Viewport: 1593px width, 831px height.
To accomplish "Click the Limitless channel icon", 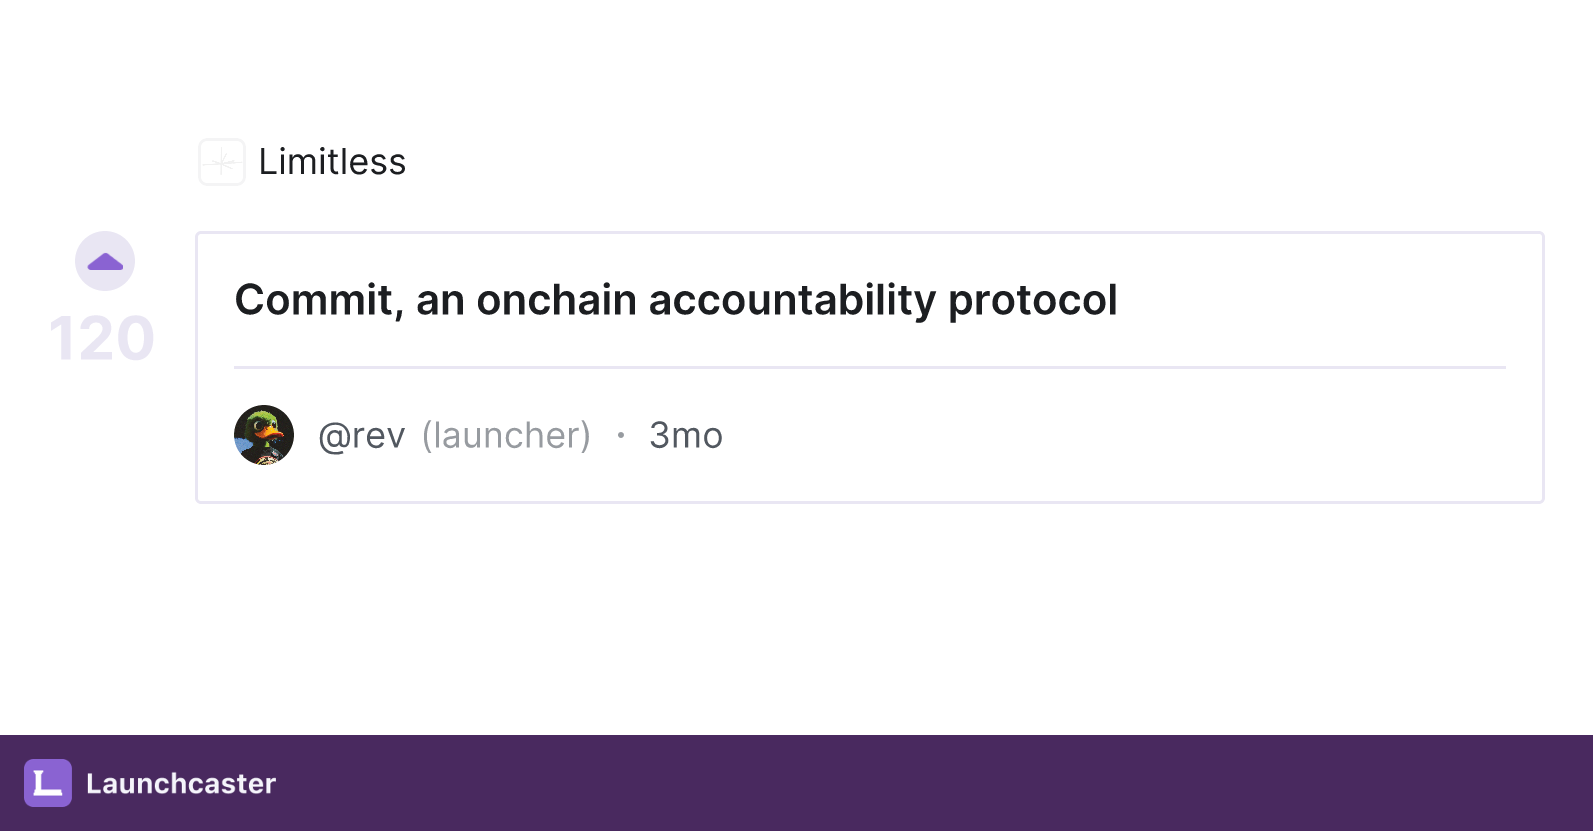I will [x=222, y=162].
